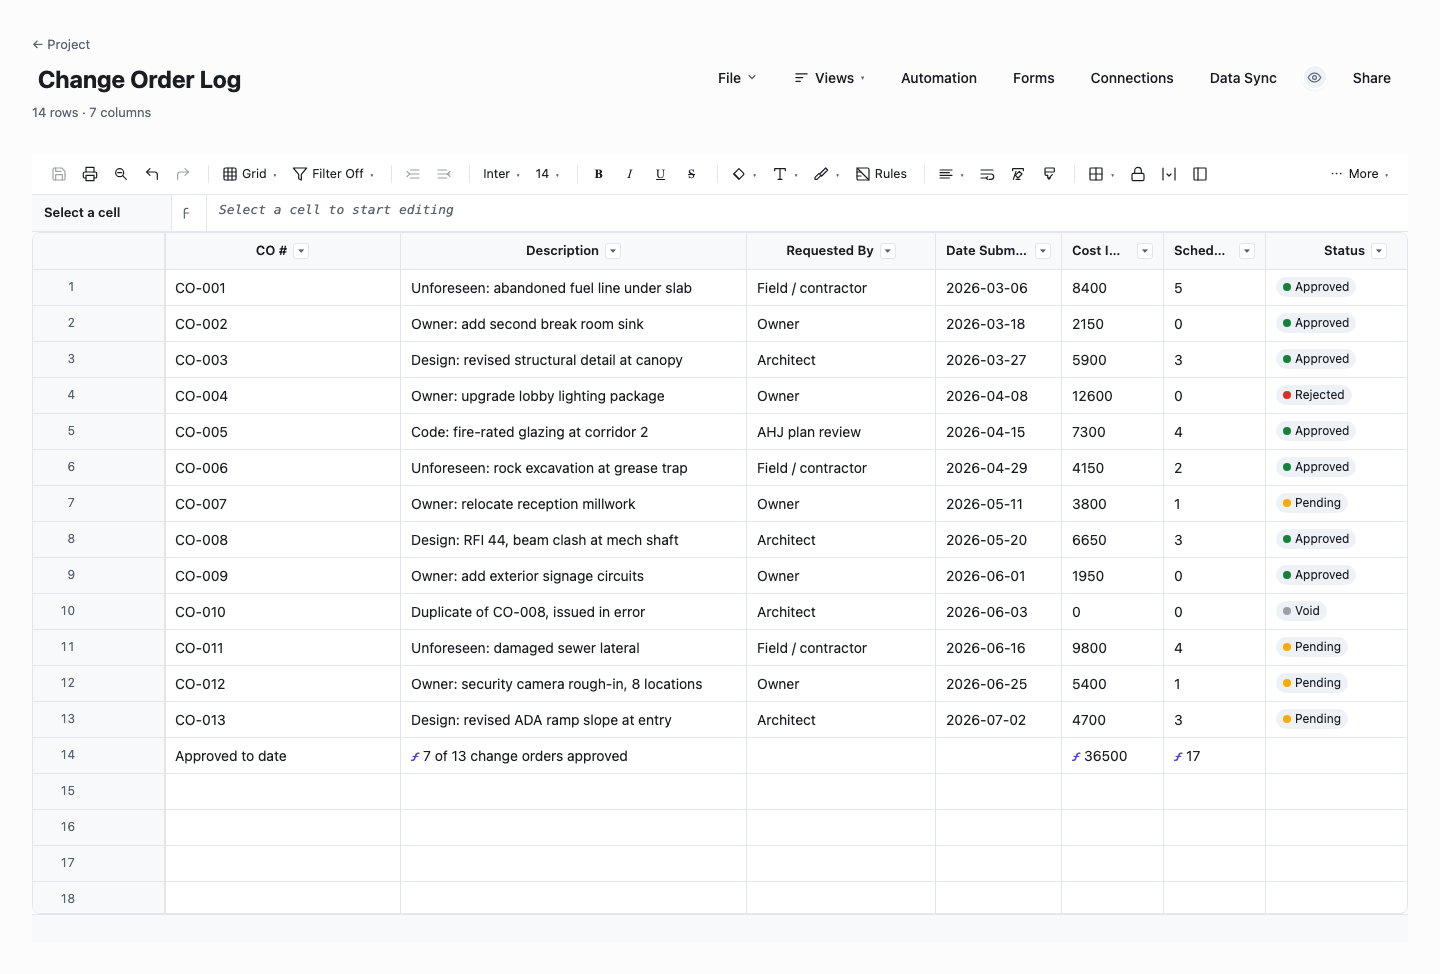Open the Automation menu item
The height and width of the screenshot is (974, 1440).
pyautogui.click(x=939, y=78)
